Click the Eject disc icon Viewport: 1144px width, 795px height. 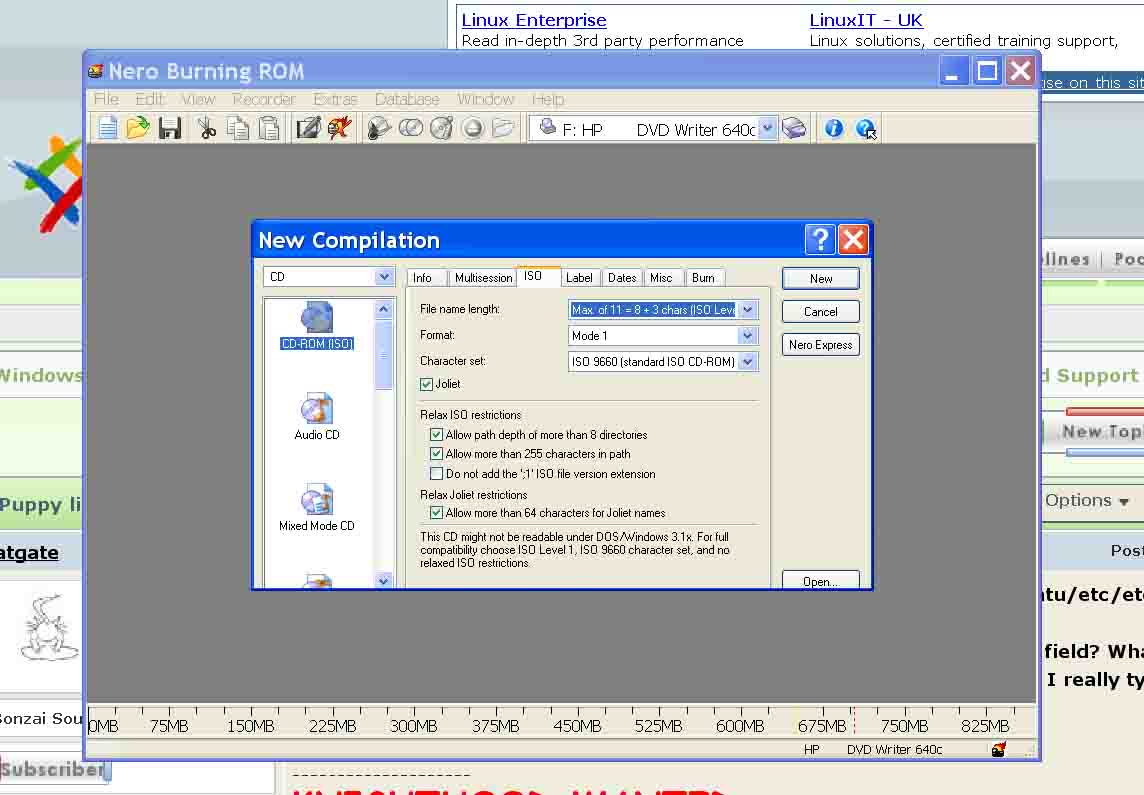(473, 128)
